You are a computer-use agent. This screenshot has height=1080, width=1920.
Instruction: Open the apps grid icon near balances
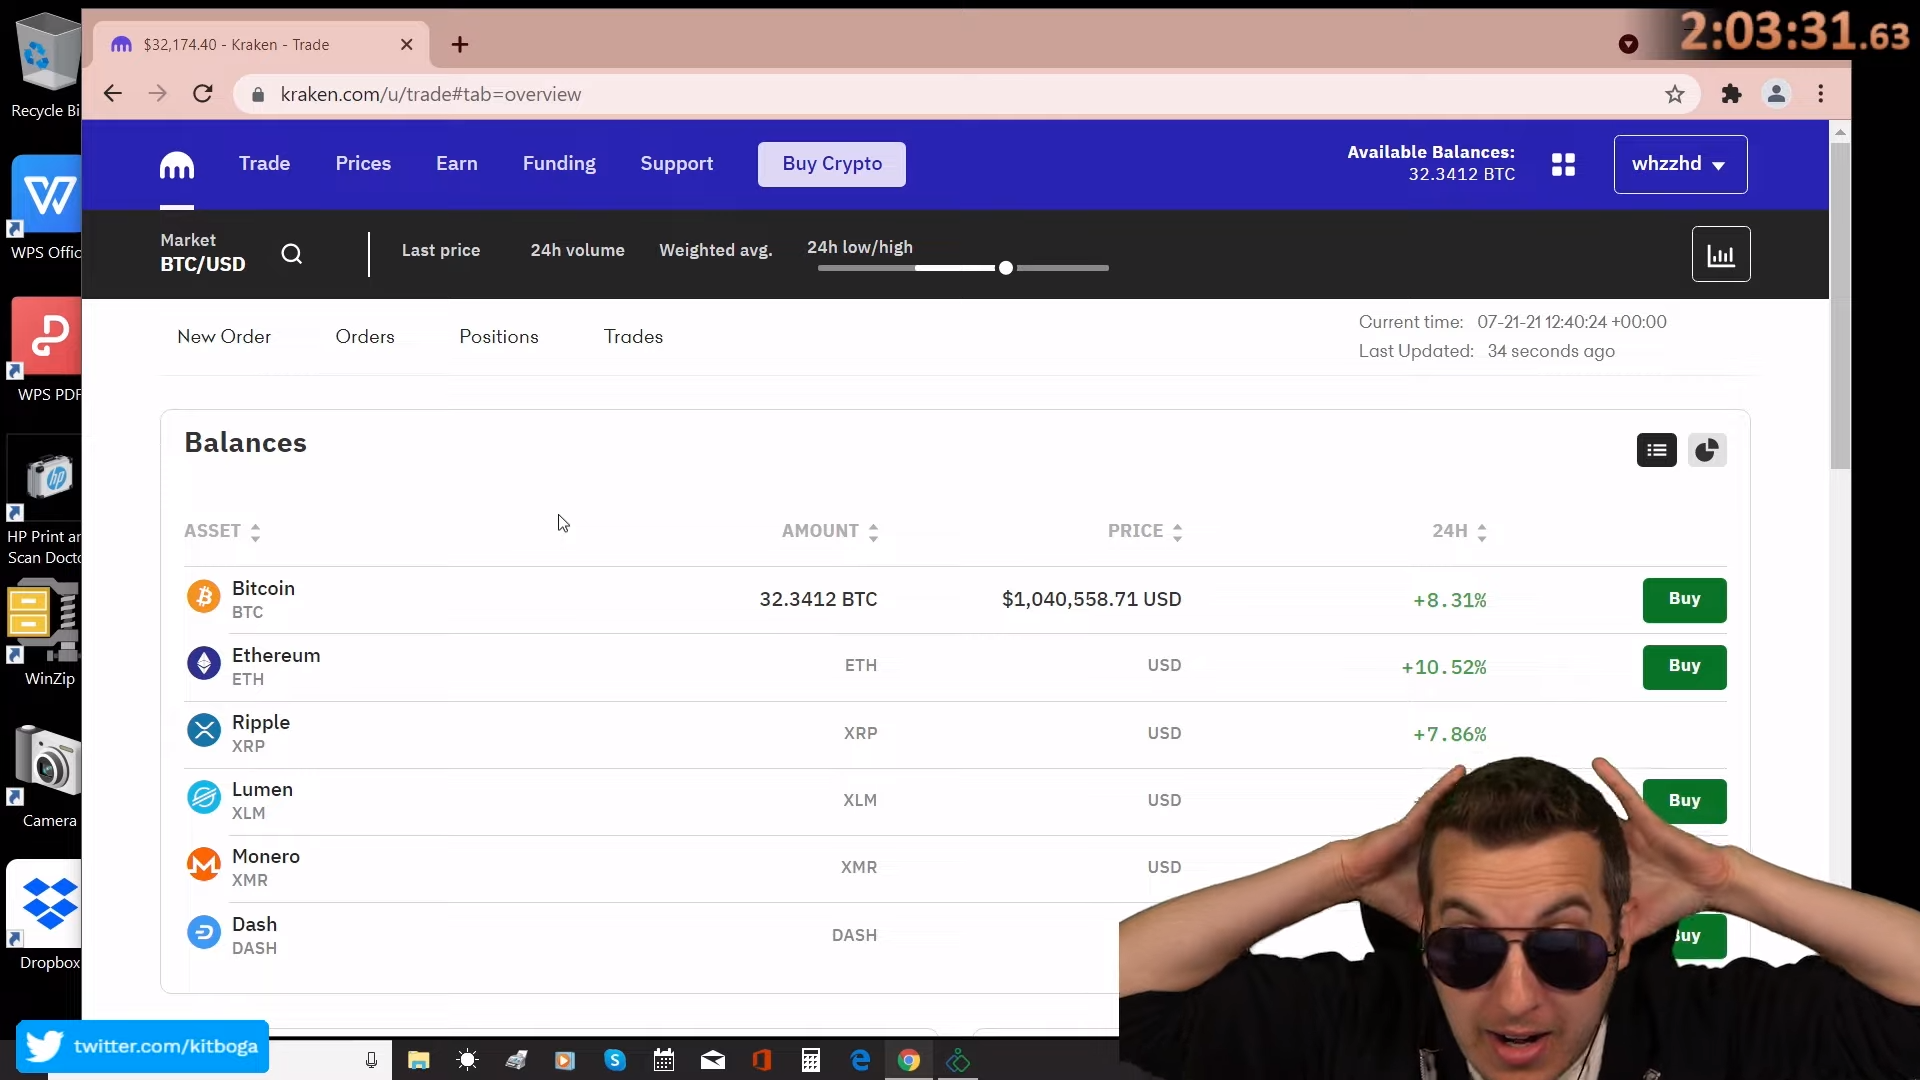(x=1563, y=164)
